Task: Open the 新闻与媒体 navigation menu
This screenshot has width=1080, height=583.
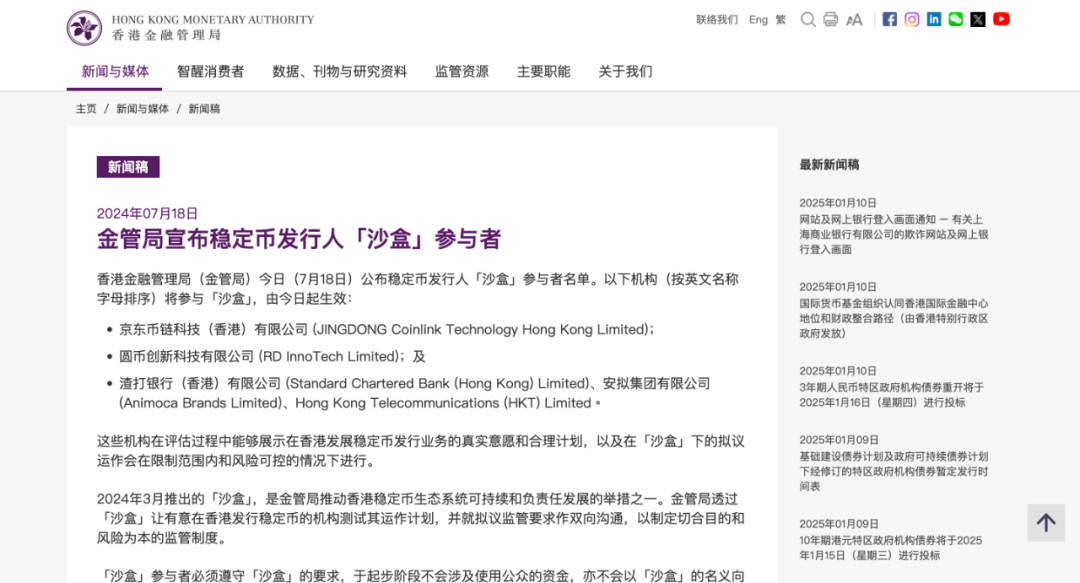Action: tap(115, 71)
